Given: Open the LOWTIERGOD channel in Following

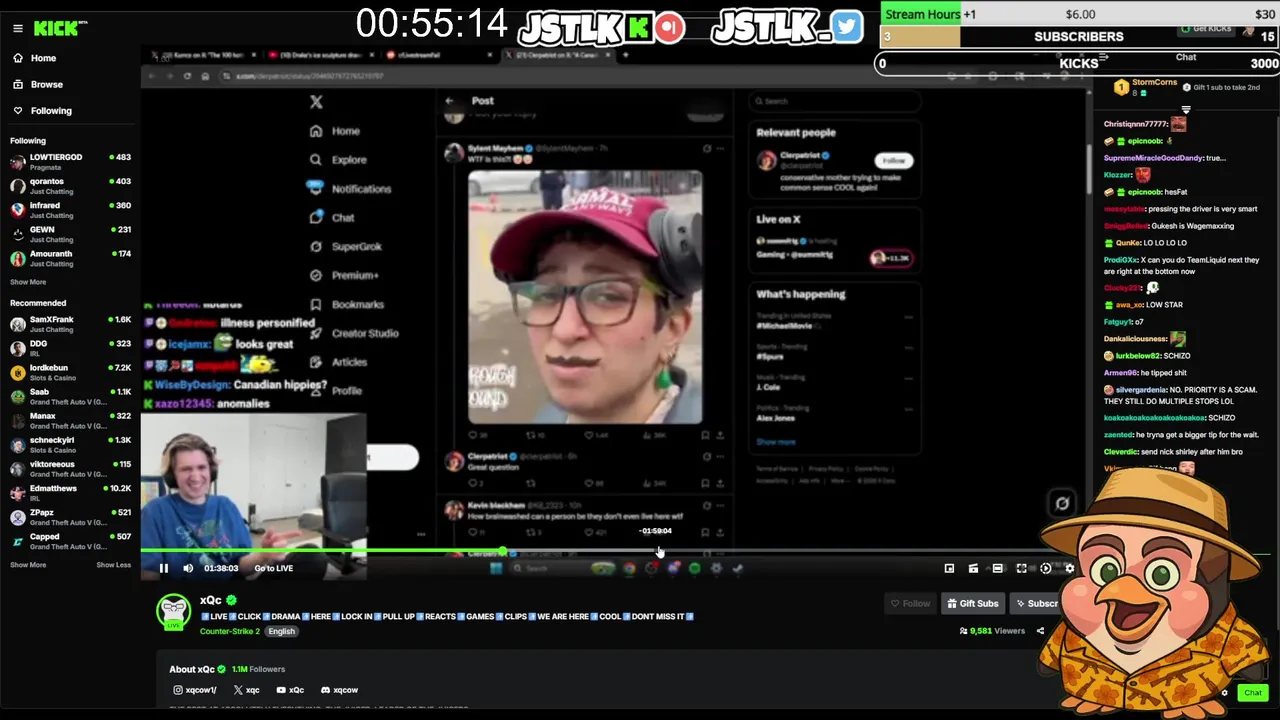Looking at the screenshot, I should pyautogui.click(x=70, y=161).
